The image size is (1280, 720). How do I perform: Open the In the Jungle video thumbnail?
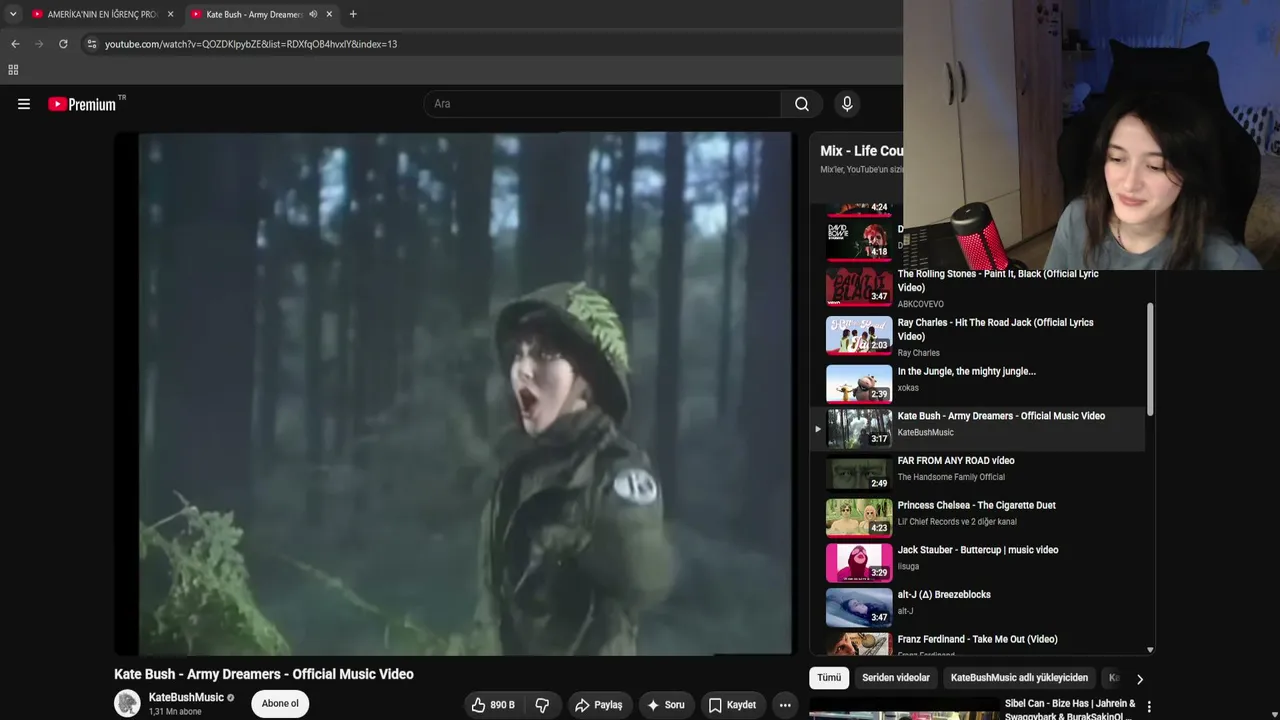[x=859, y=383]
